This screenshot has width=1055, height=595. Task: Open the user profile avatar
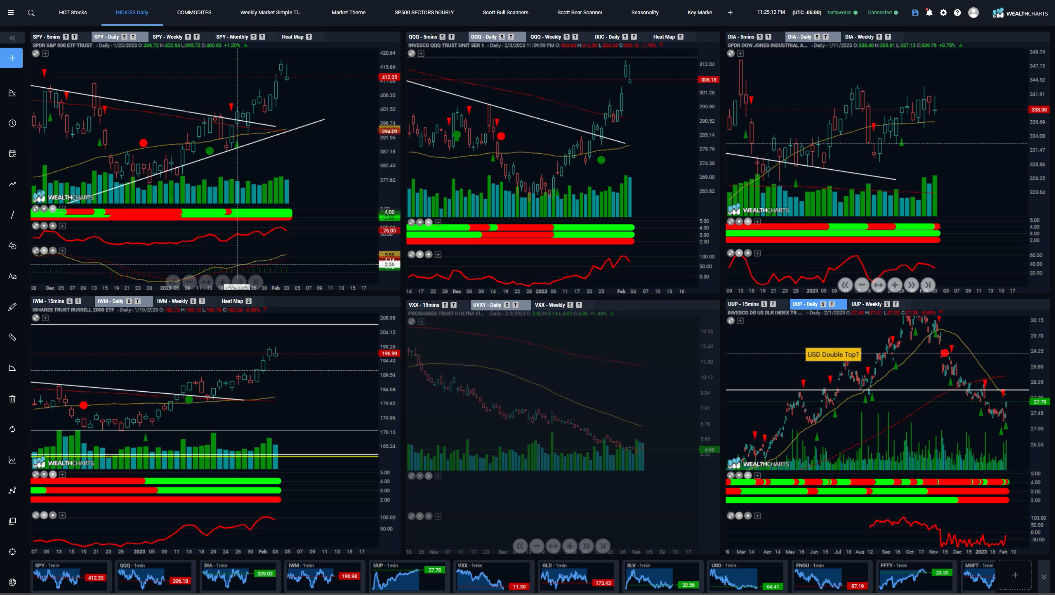pyautogui.click(x=973, y=12)
